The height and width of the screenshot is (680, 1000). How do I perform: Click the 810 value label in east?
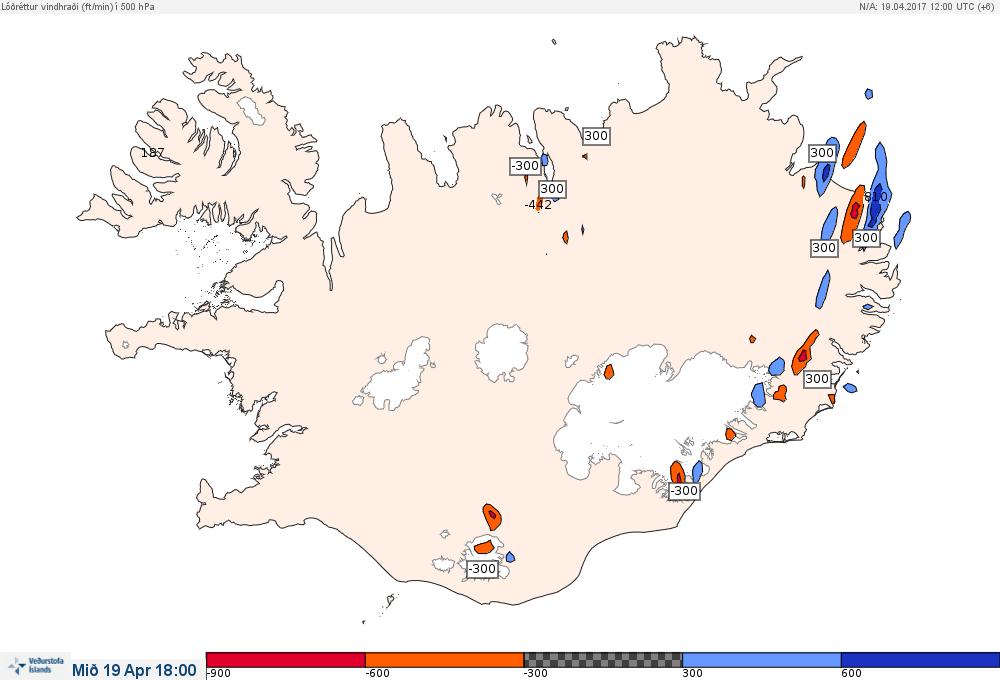click(875, 196)
